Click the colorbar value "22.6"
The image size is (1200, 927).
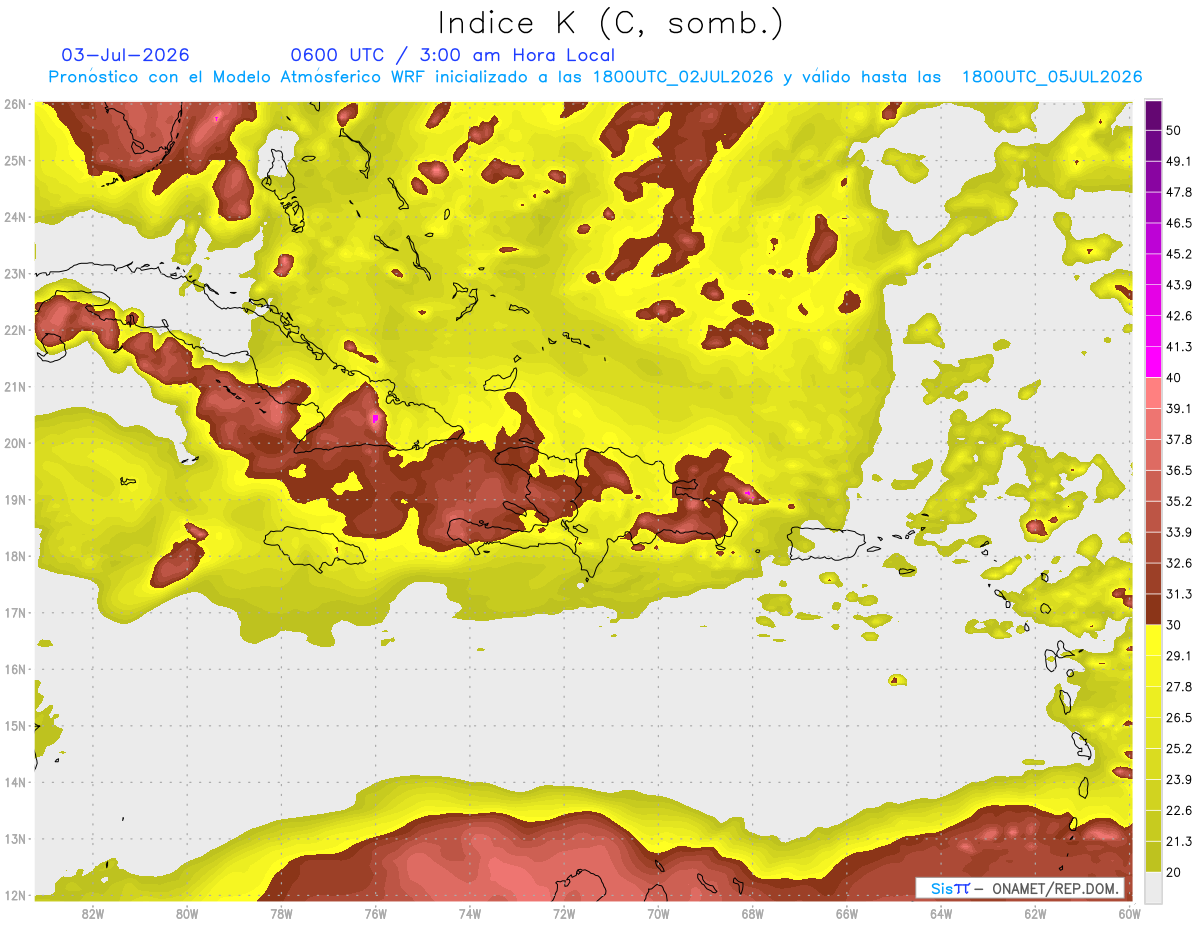click(x=1180, y=811)
